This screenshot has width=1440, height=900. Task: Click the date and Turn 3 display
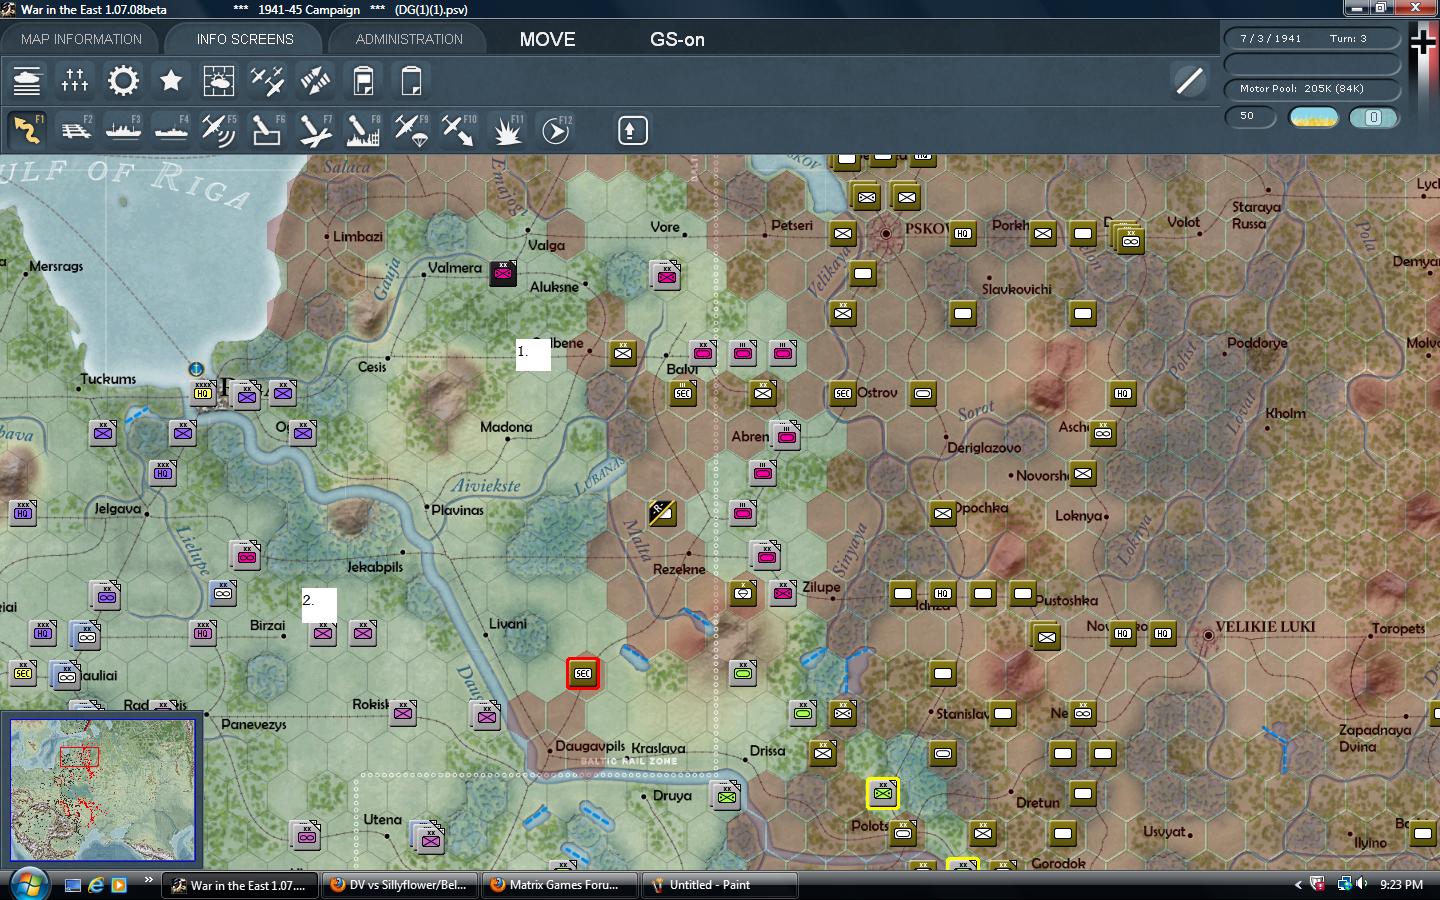tap(1311, 38)
